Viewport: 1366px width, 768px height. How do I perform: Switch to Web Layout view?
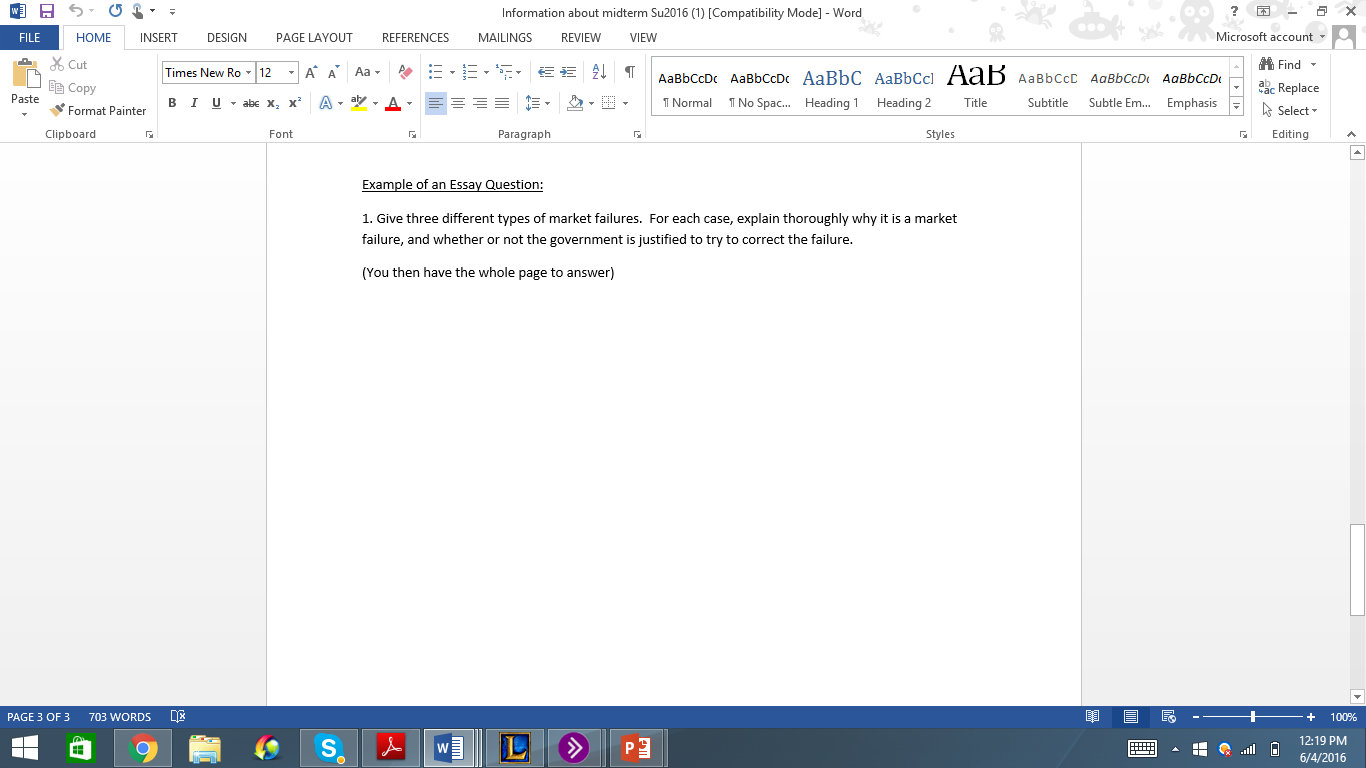tap(1168, 717)
